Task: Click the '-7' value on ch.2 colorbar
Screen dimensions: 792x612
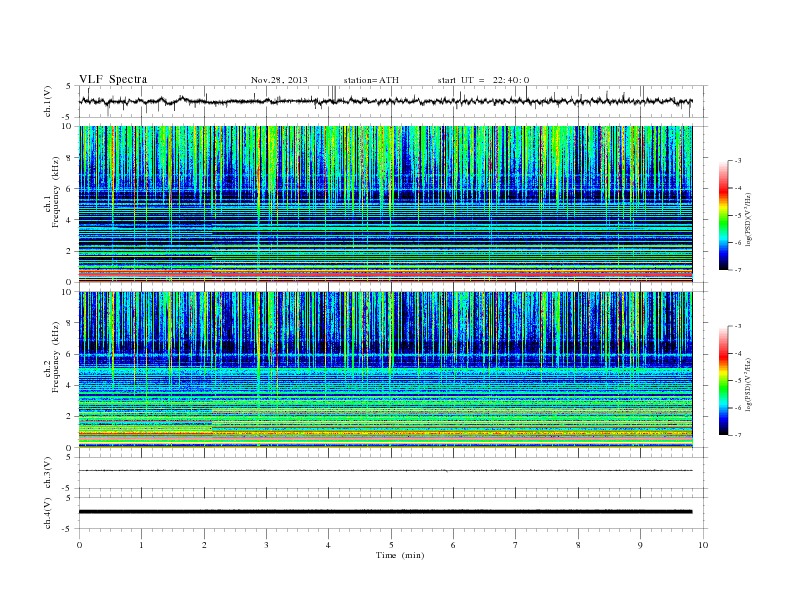Action: 737,435
